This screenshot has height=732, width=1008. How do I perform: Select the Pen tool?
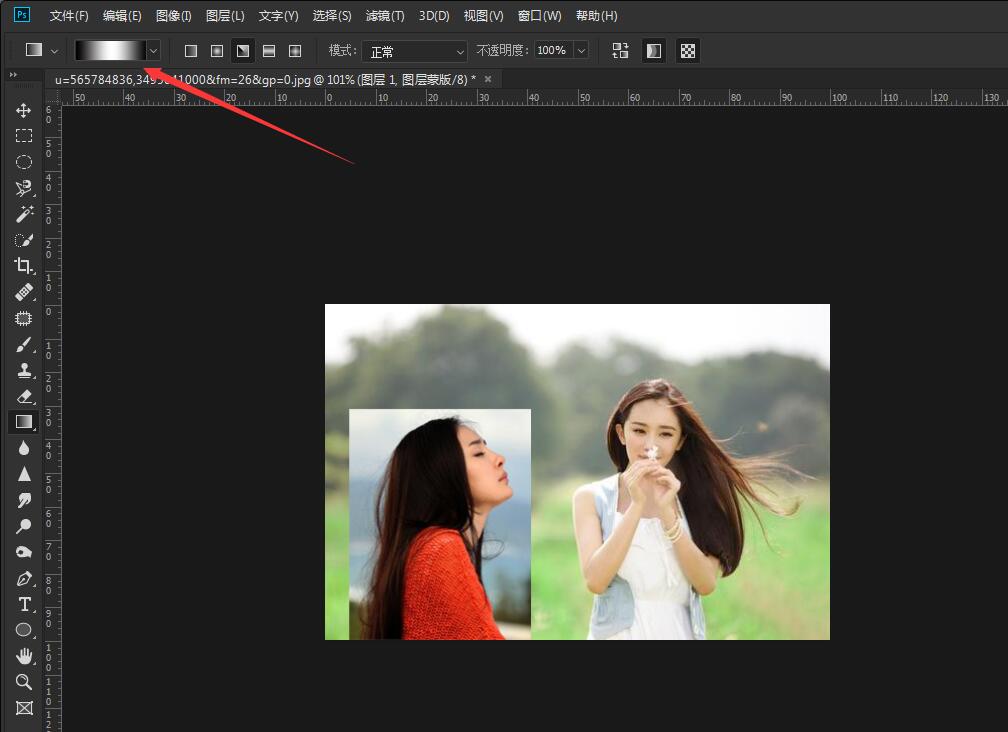click(24, 578)
